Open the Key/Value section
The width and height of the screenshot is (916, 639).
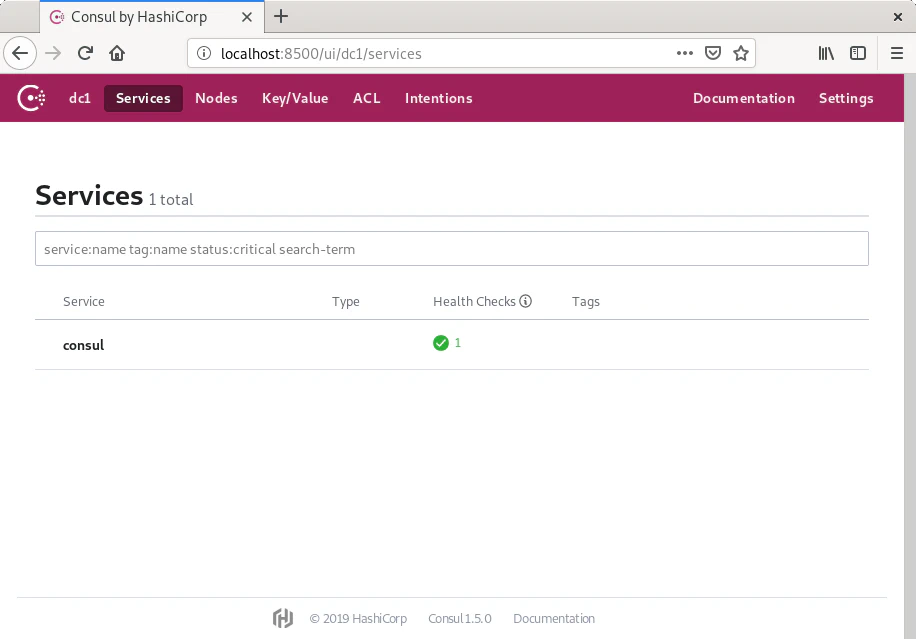pyautogui.click(x=295, y=98)
